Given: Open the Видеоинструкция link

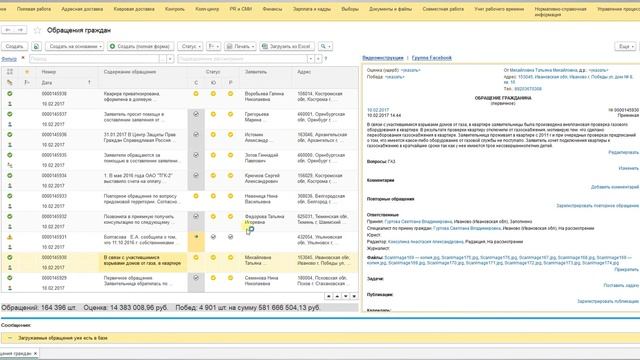Looking at the screenshot, I should click(x=383, y=58).
